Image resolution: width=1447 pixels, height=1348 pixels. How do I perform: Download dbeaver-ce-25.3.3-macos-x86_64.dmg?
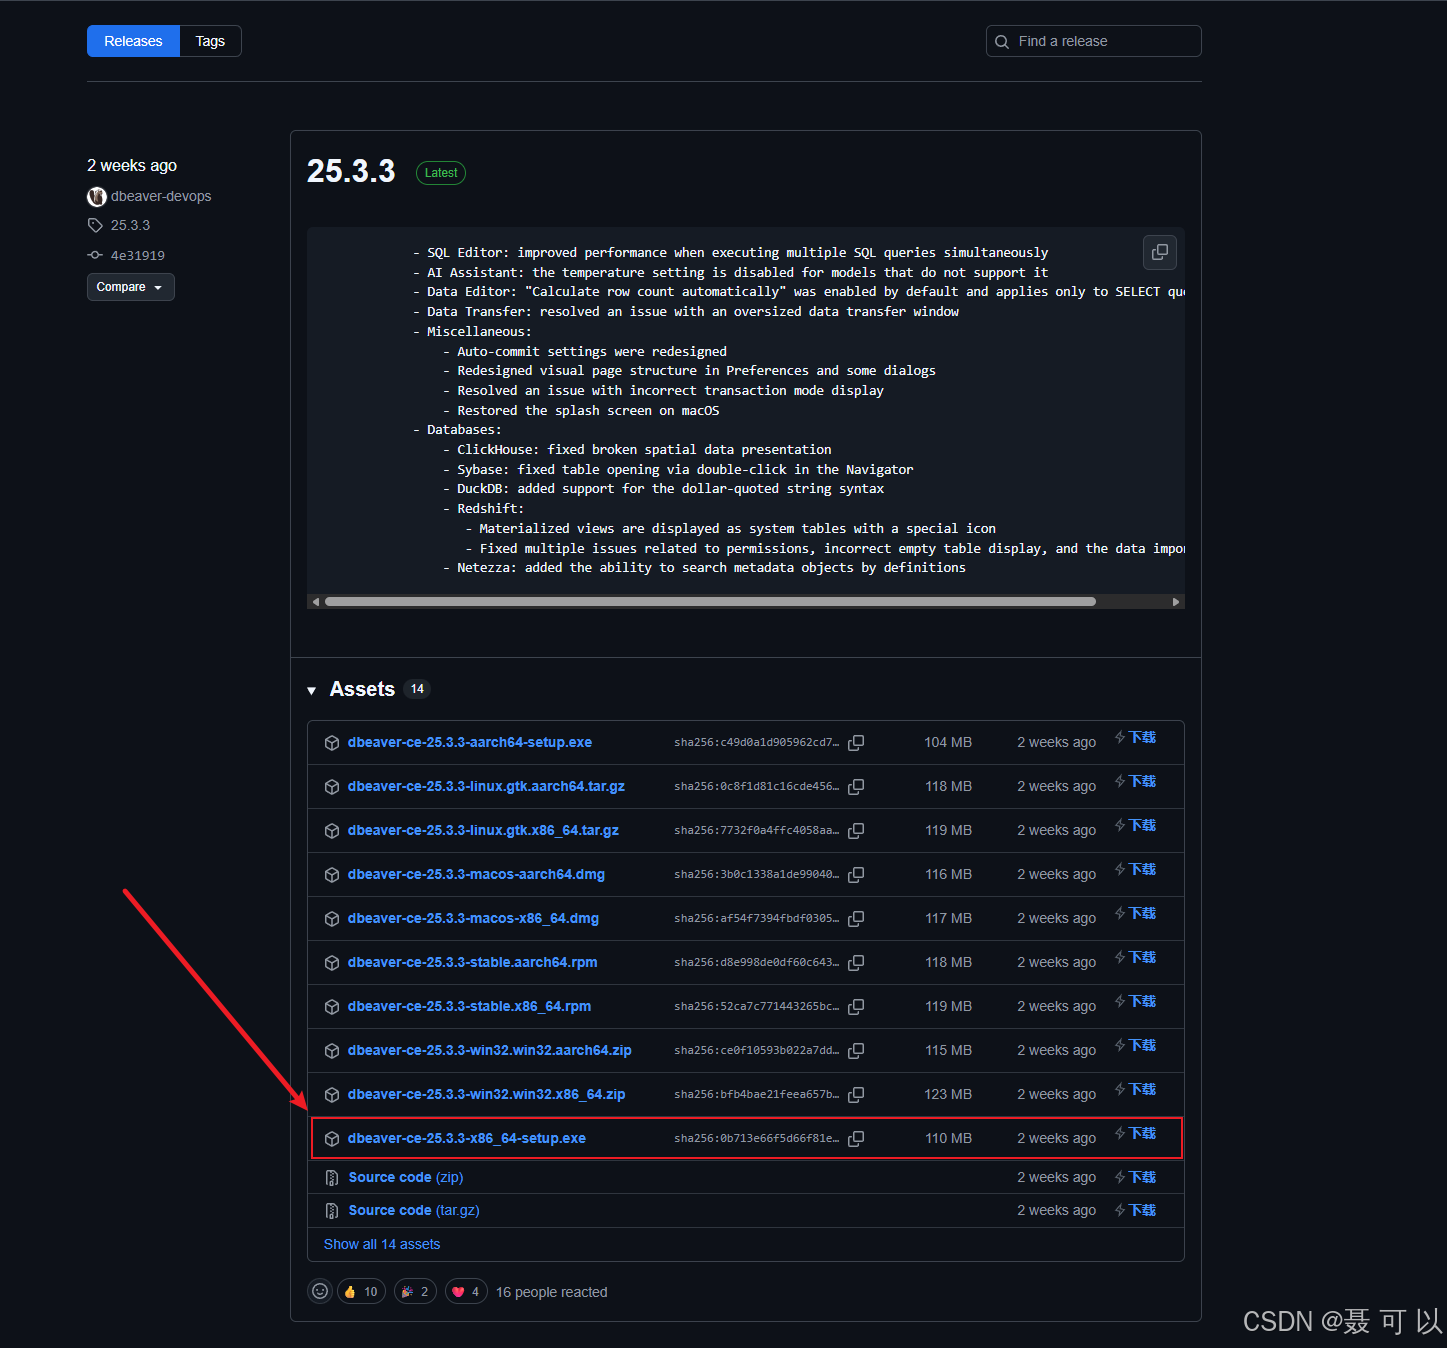[x=473, y=918]
